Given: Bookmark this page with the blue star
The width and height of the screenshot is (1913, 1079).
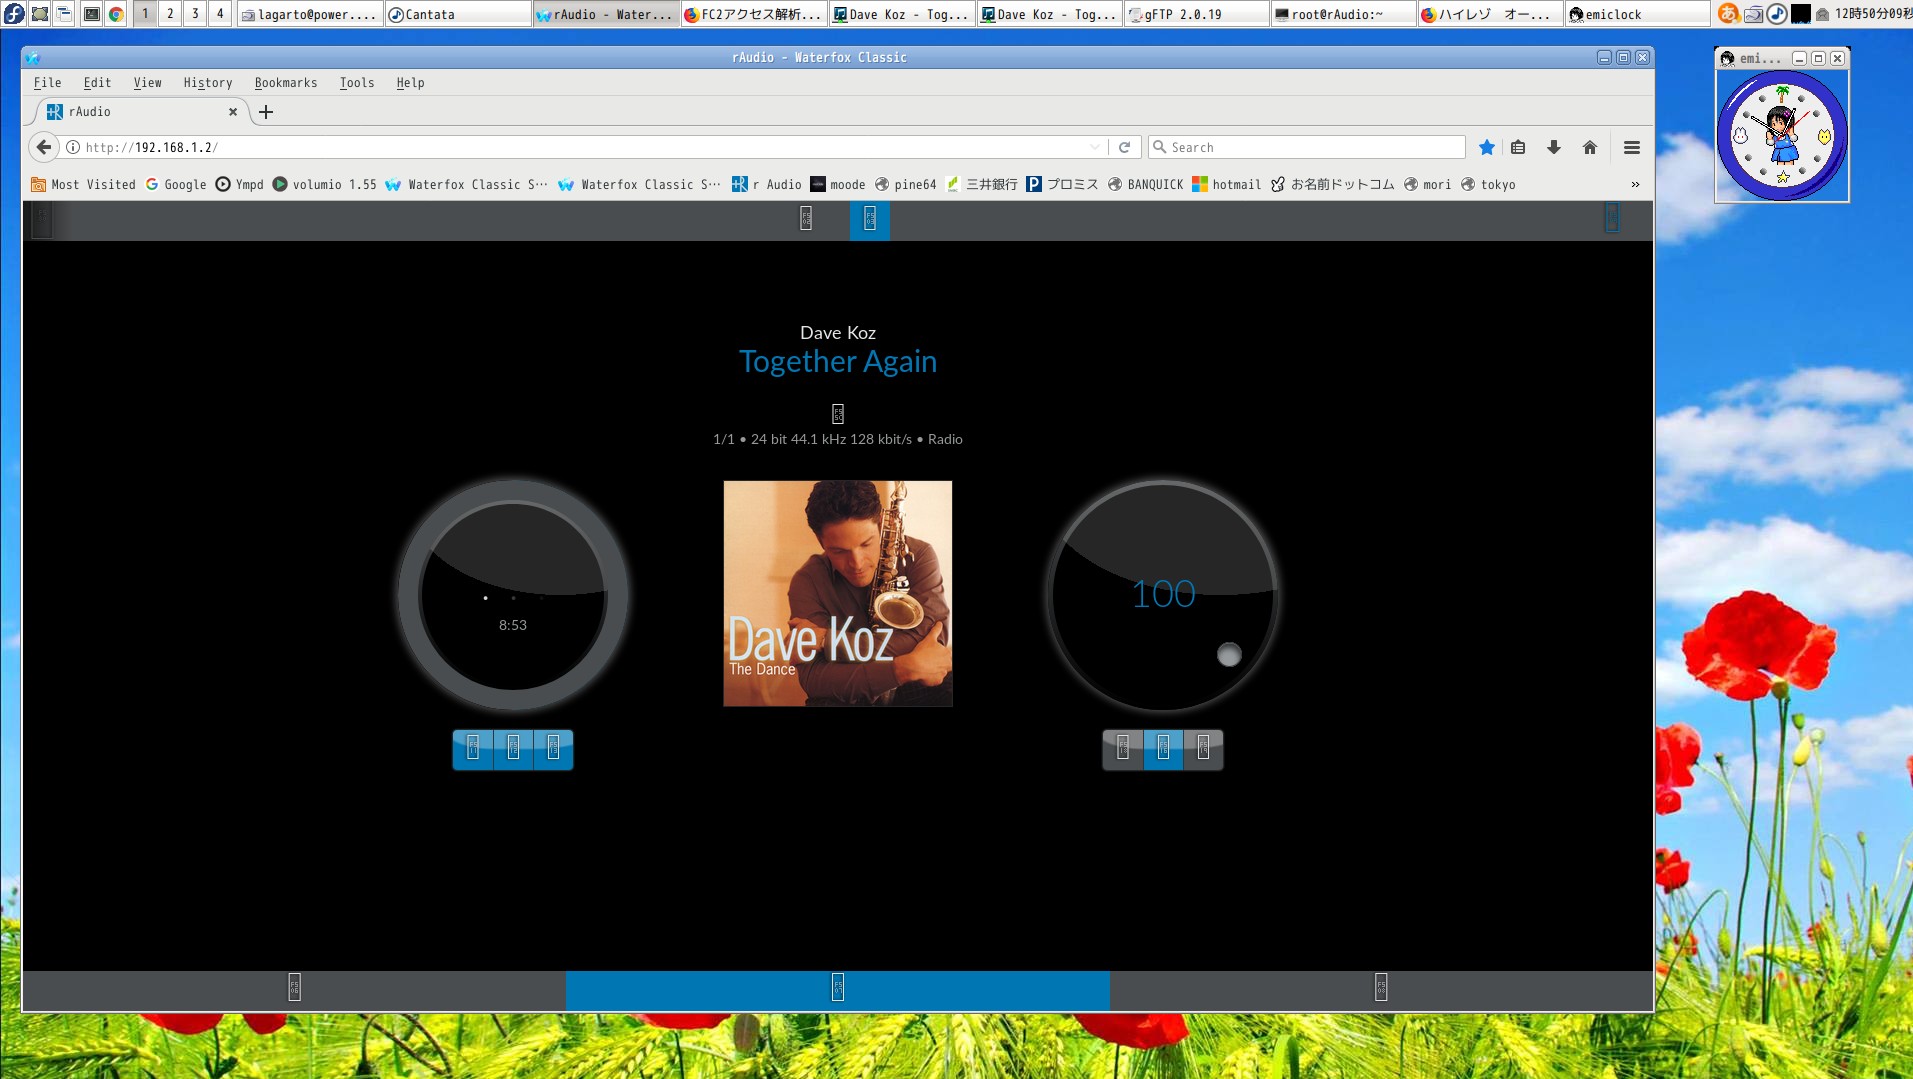Looking at the screenshot, I should 1487,148.
